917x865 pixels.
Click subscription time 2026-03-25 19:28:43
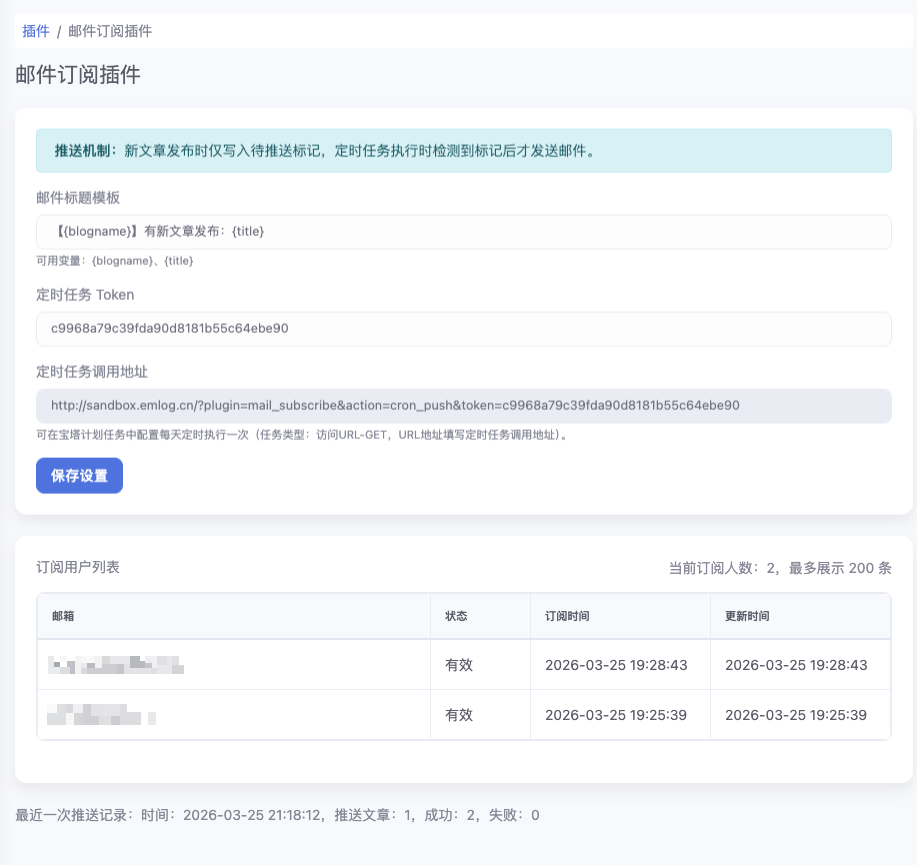click(616, 665)
